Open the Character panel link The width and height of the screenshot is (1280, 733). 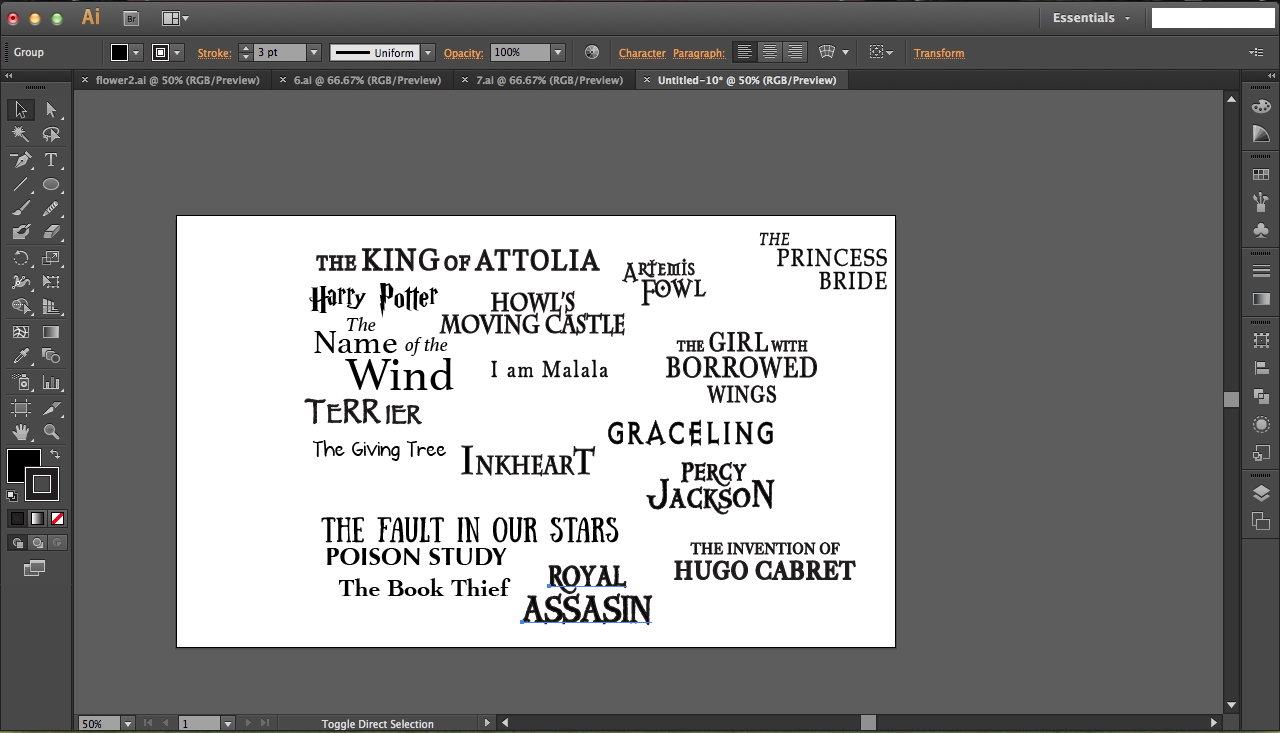[642, 53]
